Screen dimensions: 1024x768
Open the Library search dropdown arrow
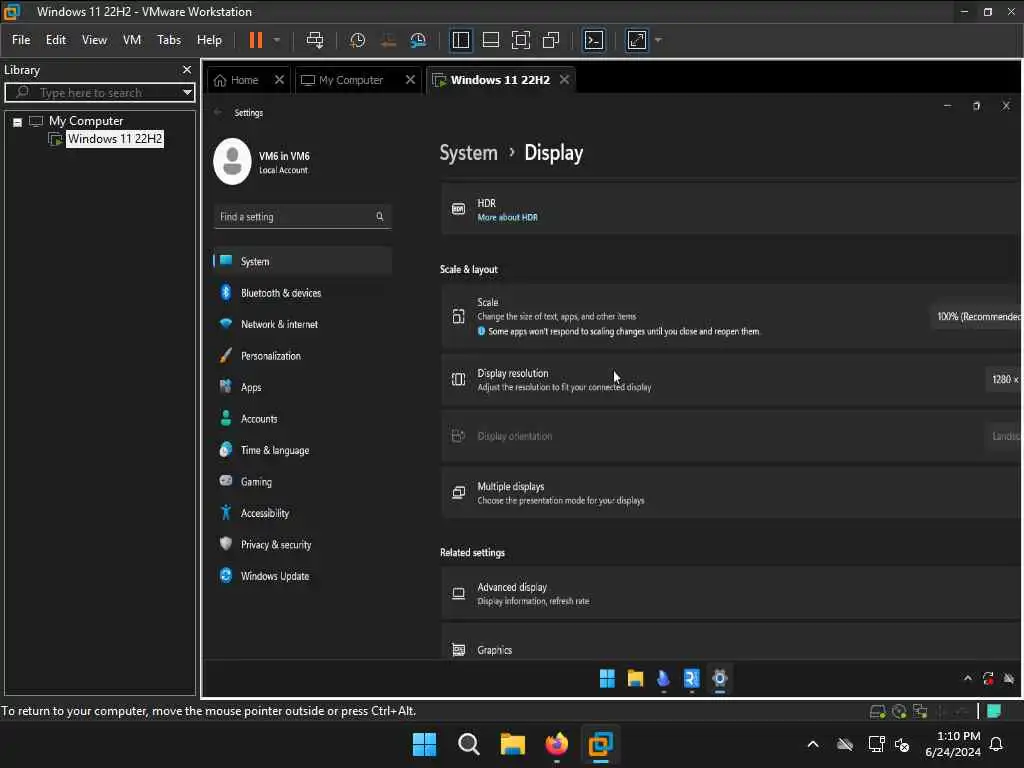187,92
